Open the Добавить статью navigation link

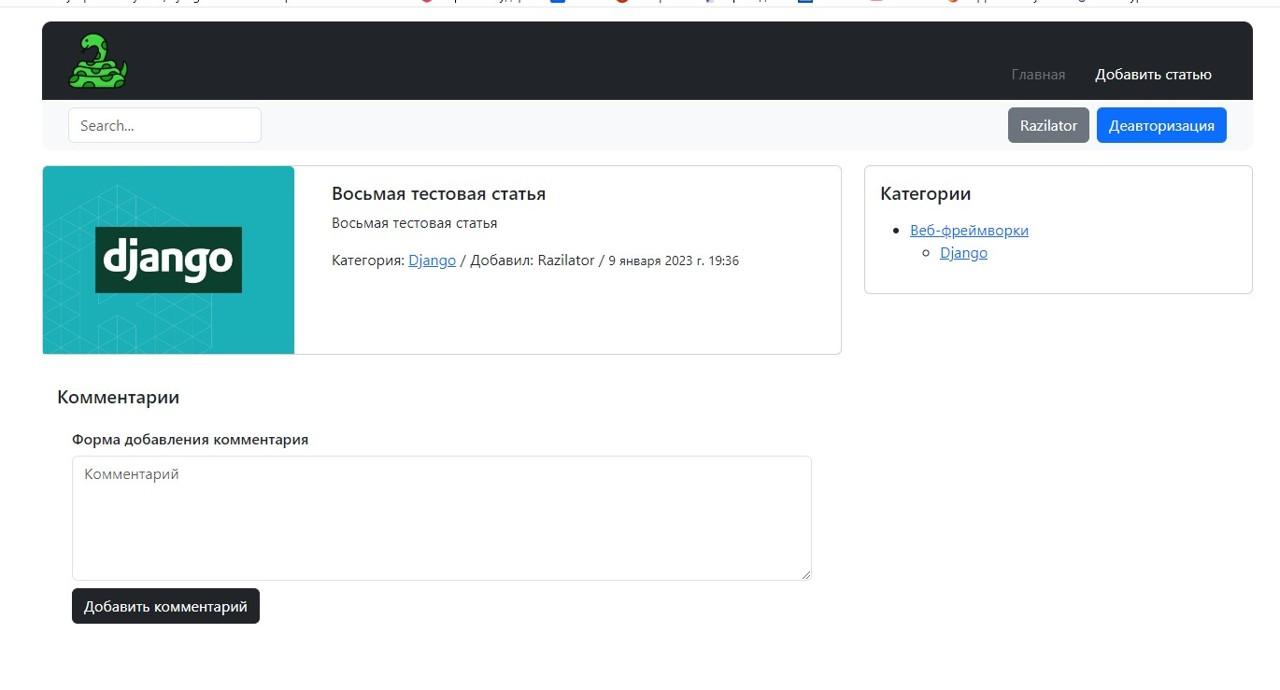[1153, 75]
